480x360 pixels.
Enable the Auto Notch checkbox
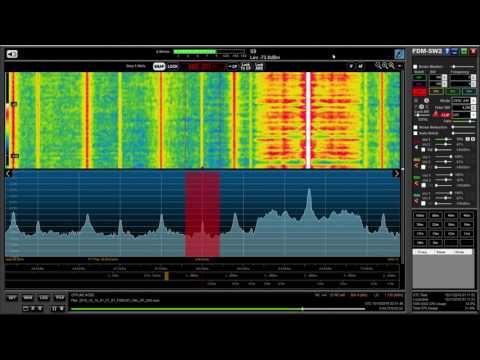(415, 133)
